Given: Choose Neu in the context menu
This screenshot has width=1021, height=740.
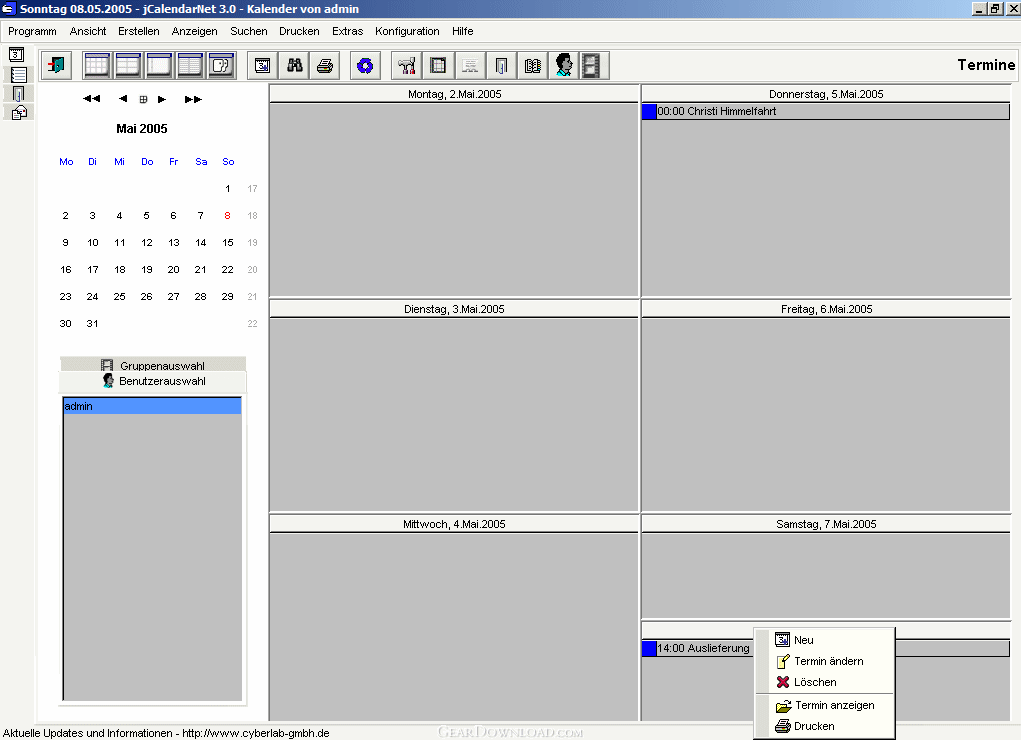Looking at the screenshot, I should (824, 640).
